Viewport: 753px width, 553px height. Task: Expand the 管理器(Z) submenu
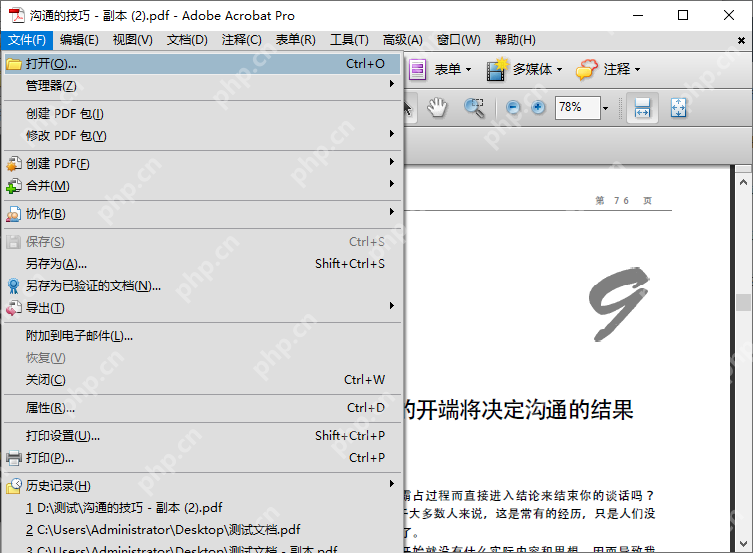[202, 86]
